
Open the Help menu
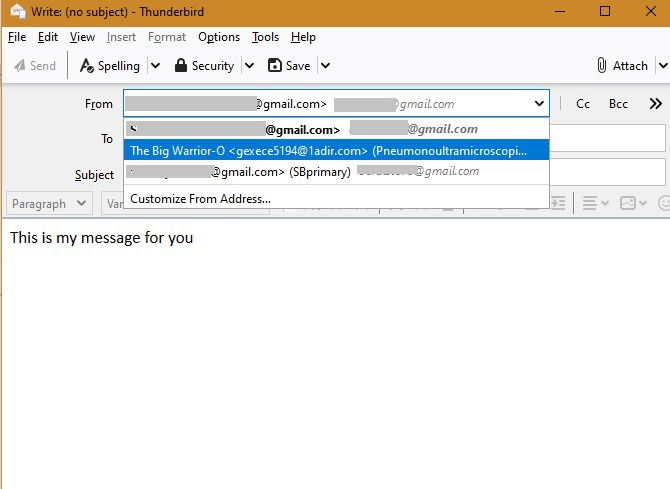tap(303, 37)
